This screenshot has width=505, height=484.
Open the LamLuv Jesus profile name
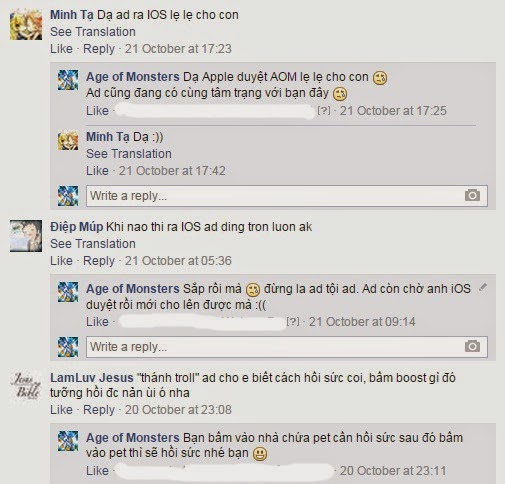[92, 378]
